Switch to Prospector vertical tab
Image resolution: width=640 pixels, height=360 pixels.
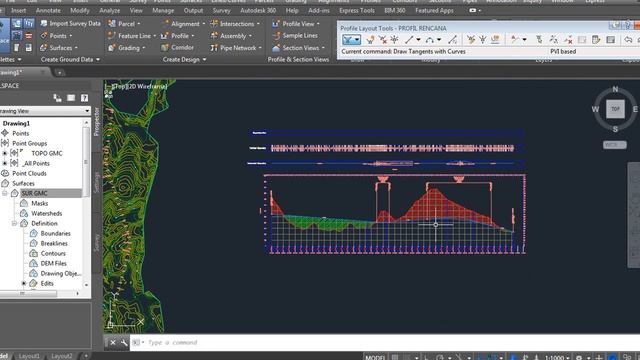97,121
